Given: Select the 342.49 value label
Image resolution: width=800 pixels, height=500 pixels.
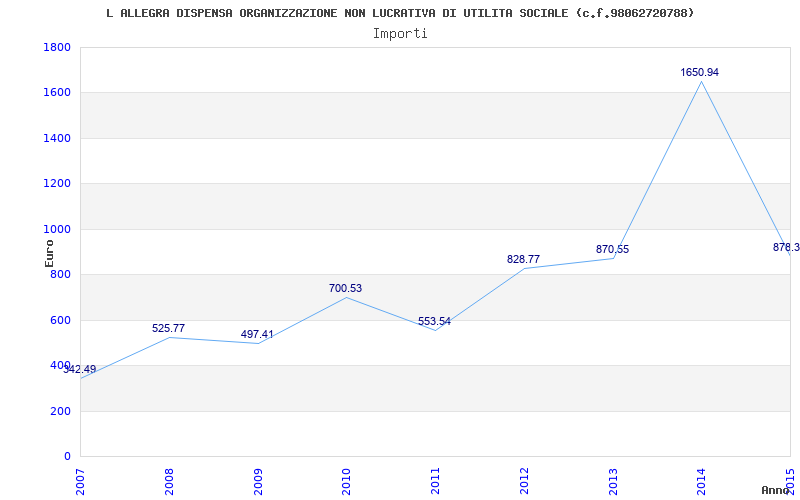Looking at the screenshot, I should tap(80, 369).
